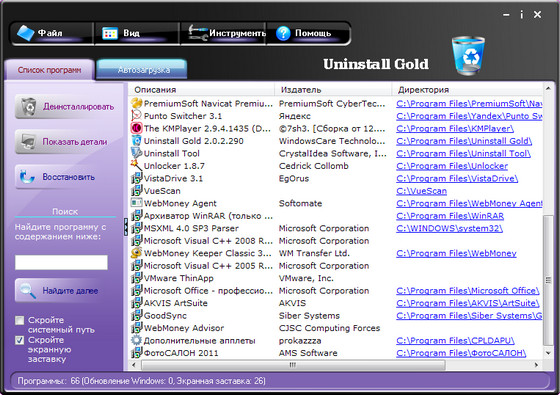Open the C:\Program Files\WinRAR link

[450, 216]
